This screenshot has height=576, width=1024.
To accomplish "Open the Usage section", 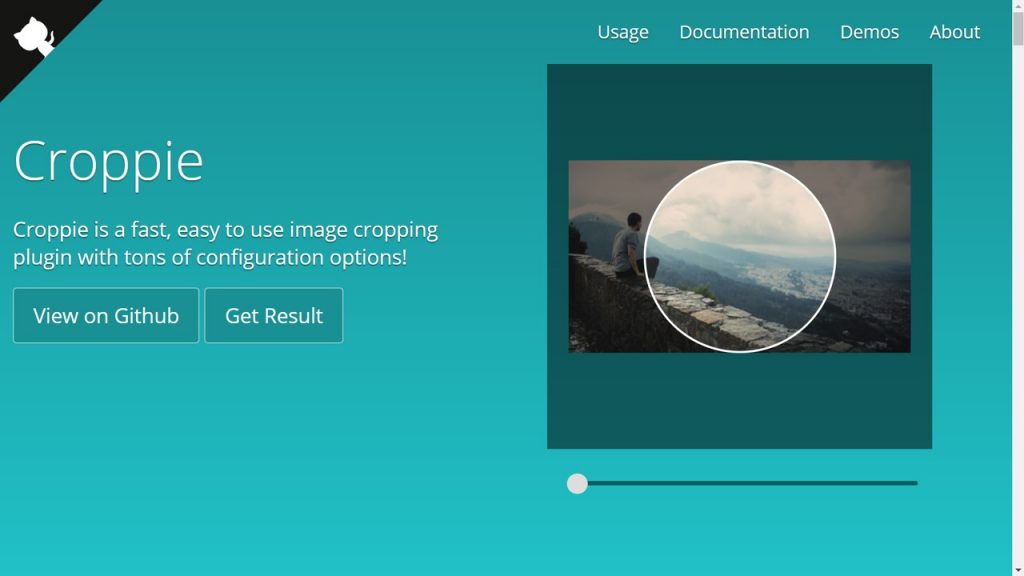I will point(622,32).
